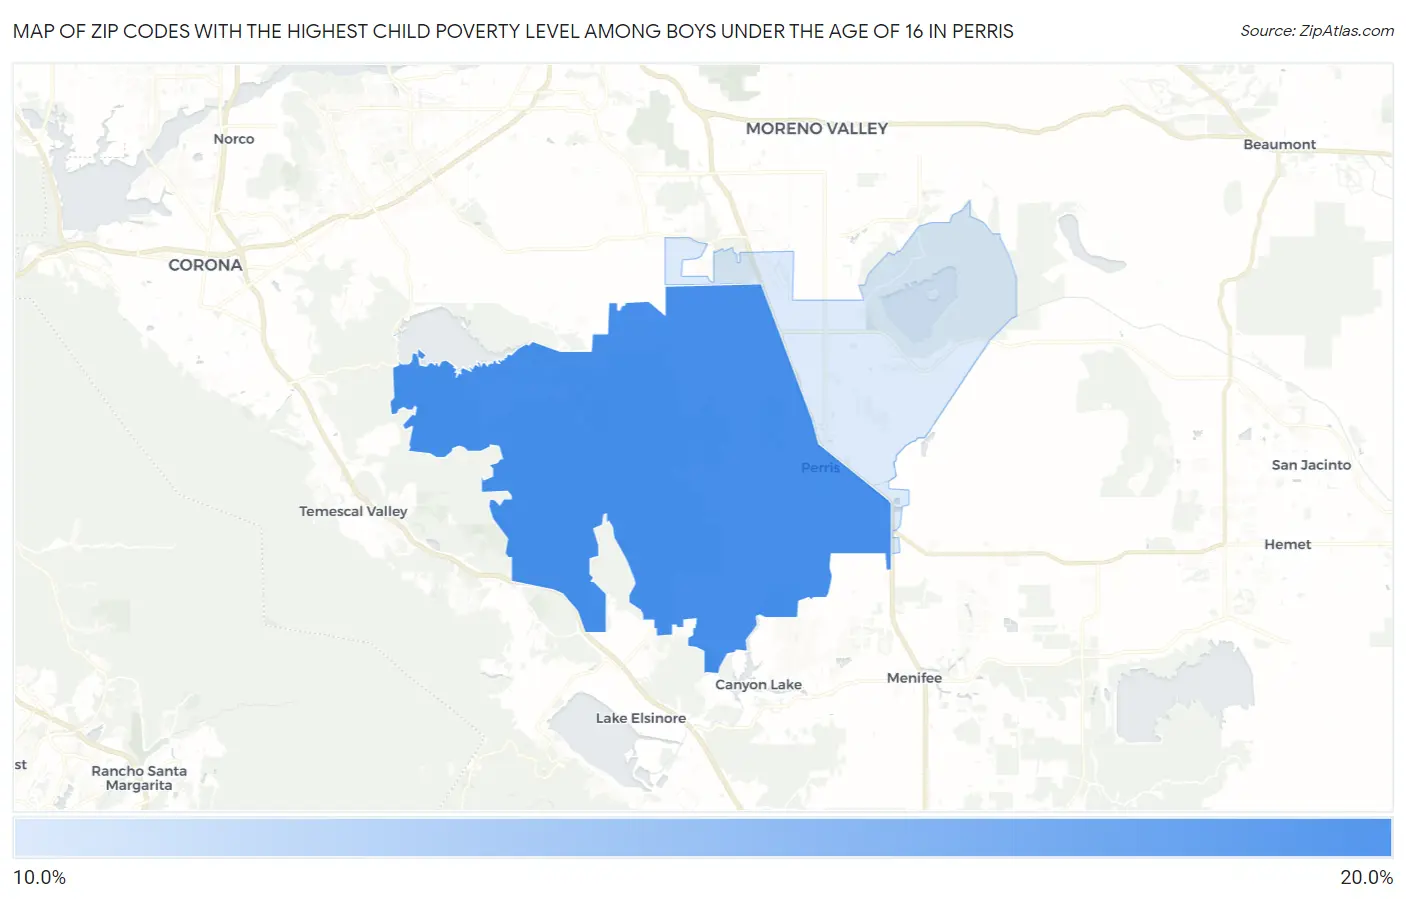The width and height of the screenshot is (1406, 899).
Task: Click the Source: ZipAtlas.com text
Action: click(1317, 31)
